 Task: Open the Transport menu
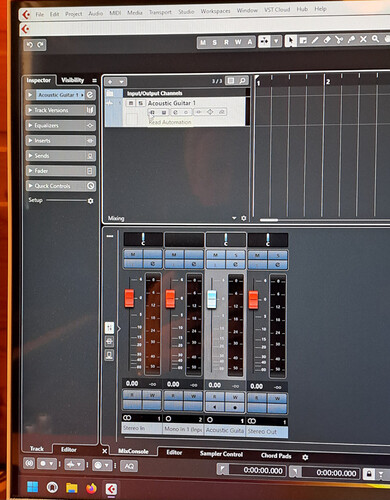click(x=160, y=12)
